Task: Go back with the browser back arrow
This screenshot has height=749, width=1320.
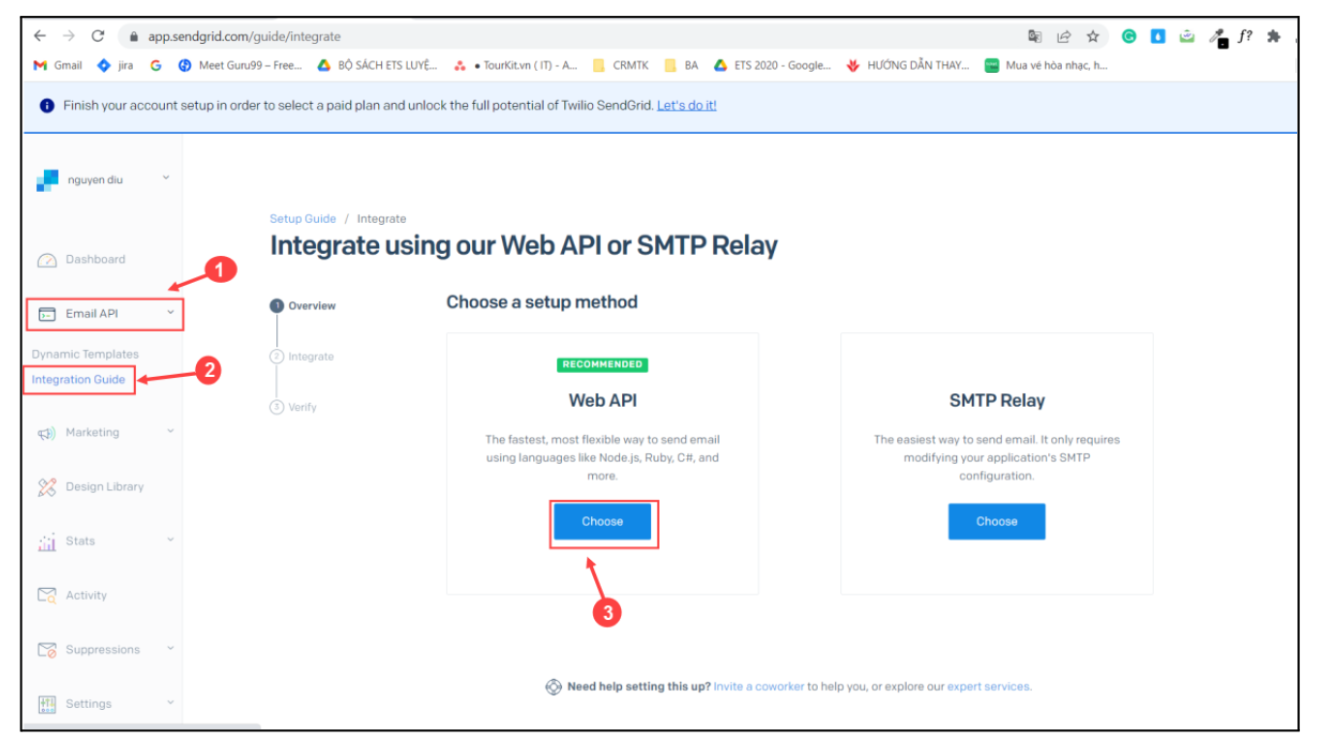Action: (40, 36)
